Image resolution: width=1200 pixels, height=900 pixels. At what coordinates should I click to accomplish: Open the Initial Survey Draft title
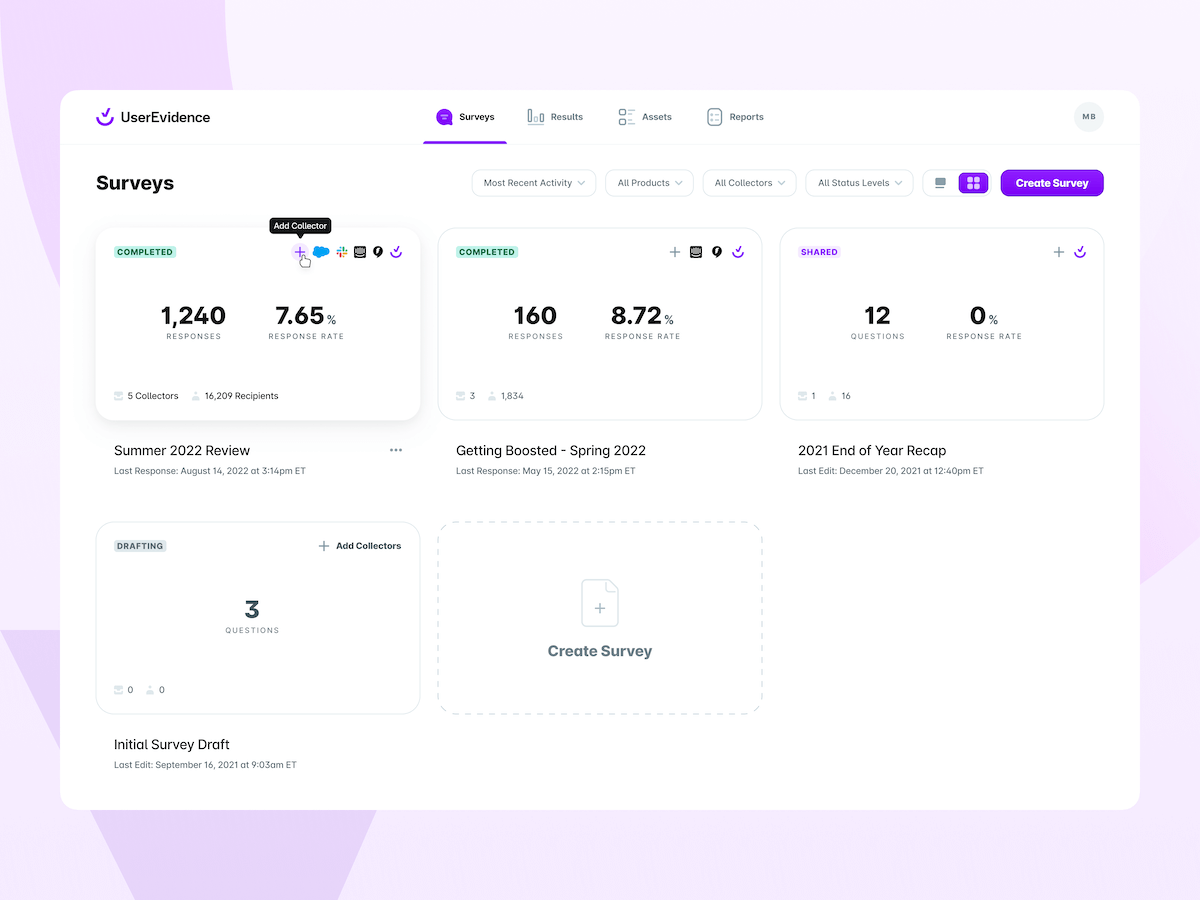[172, 744]
